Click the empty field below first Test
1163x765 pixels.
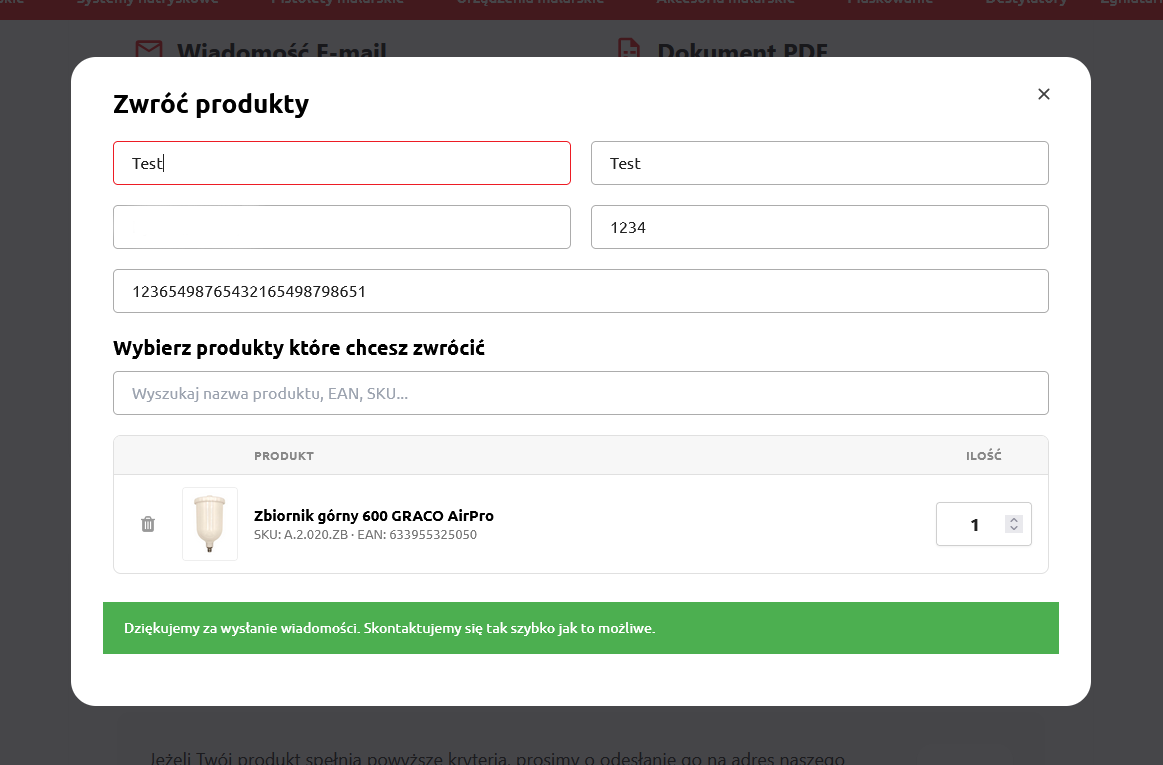pyautogui.click(x=342, y=227)
